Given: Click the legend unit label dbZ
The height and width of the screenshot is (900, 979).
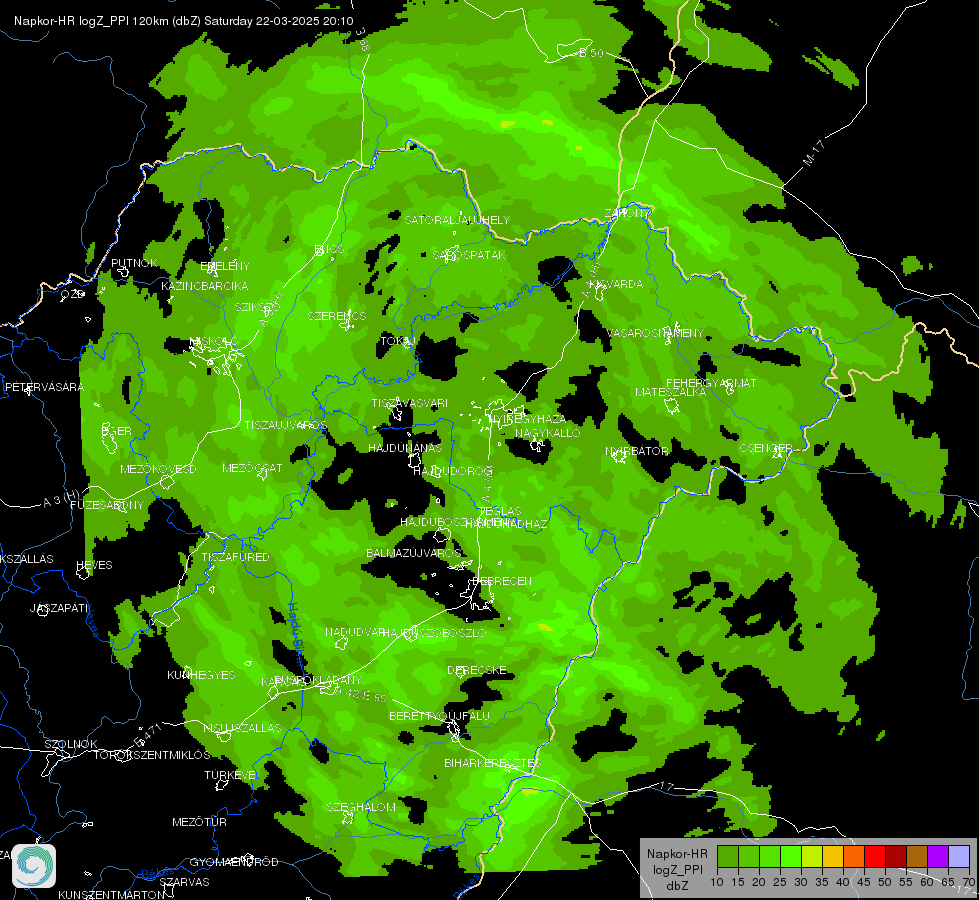Looking at the screenshot, I should pos(677,886).
